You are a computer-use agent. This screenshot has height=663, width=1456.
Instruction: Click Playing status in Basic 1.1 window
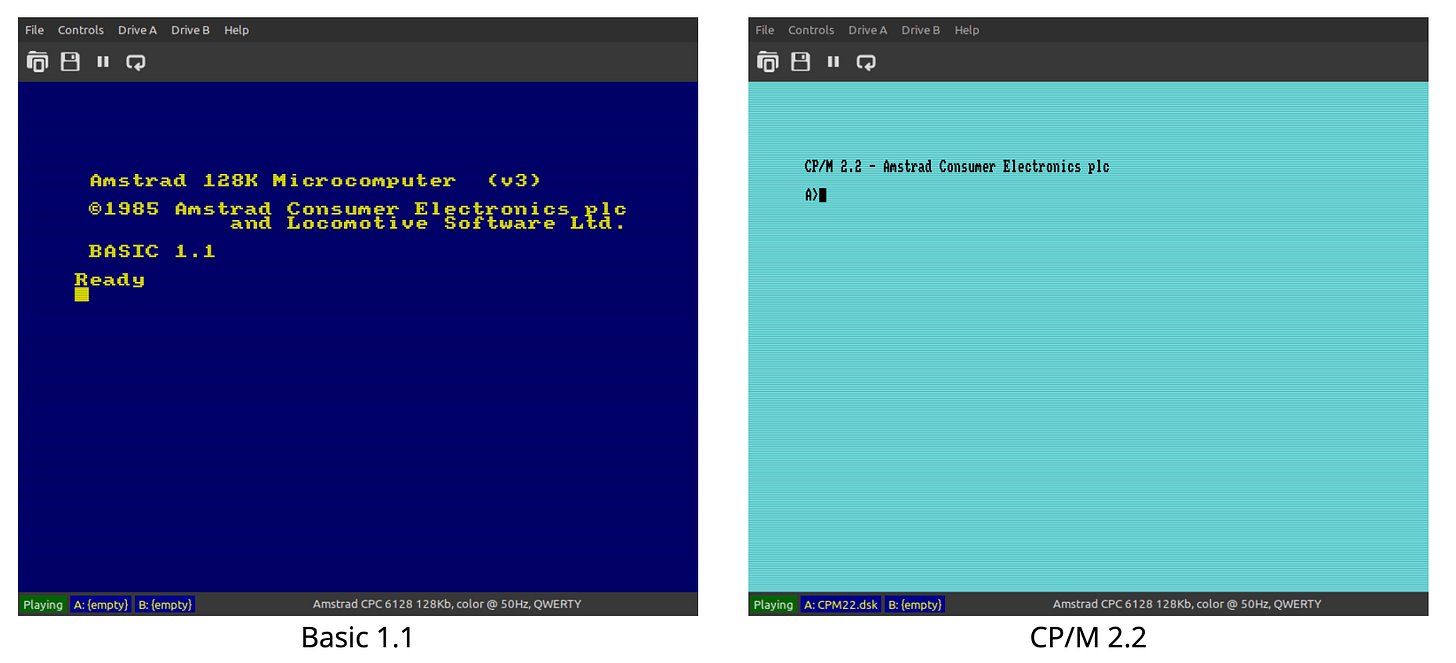(x=43, y=604)
